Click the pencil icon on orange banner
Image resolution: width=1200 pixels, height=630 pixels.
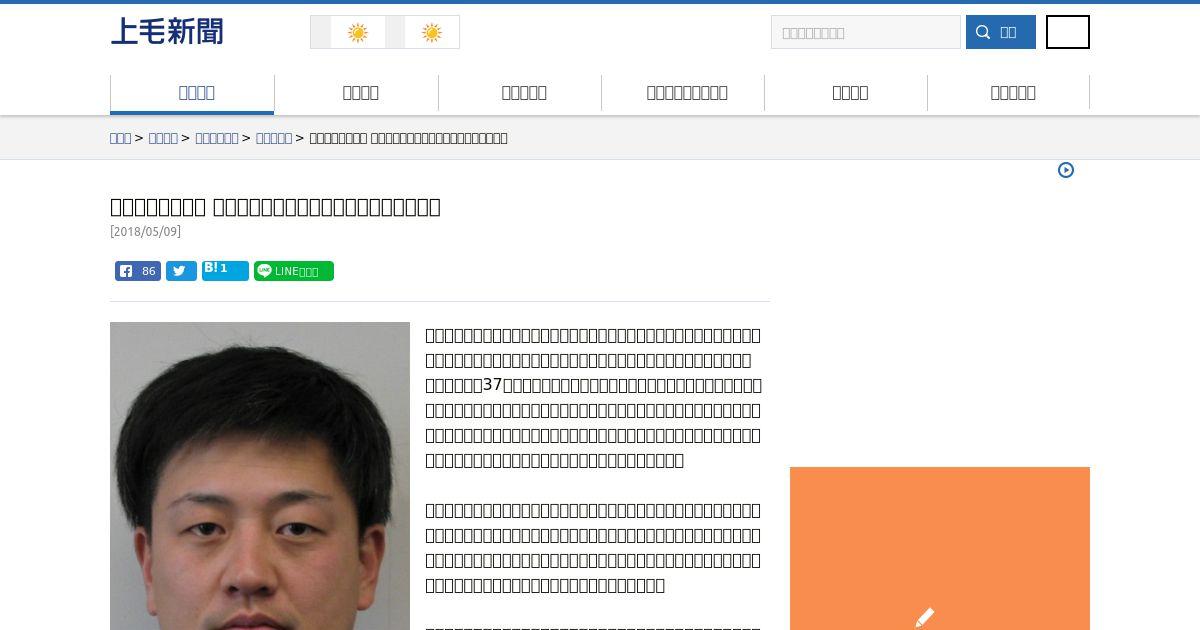click(x=925, y=617)
